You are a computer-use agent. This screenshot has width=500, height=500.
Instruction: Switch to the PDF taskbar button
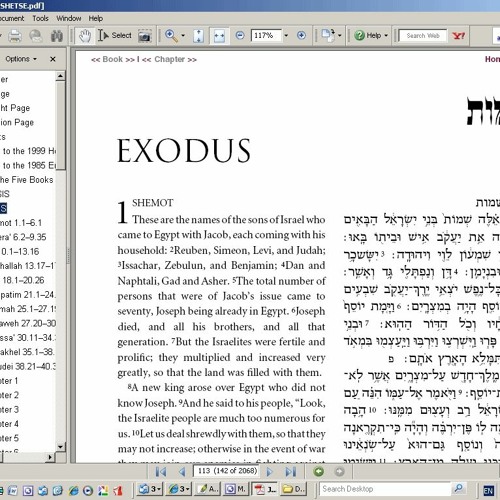[265, 489]
